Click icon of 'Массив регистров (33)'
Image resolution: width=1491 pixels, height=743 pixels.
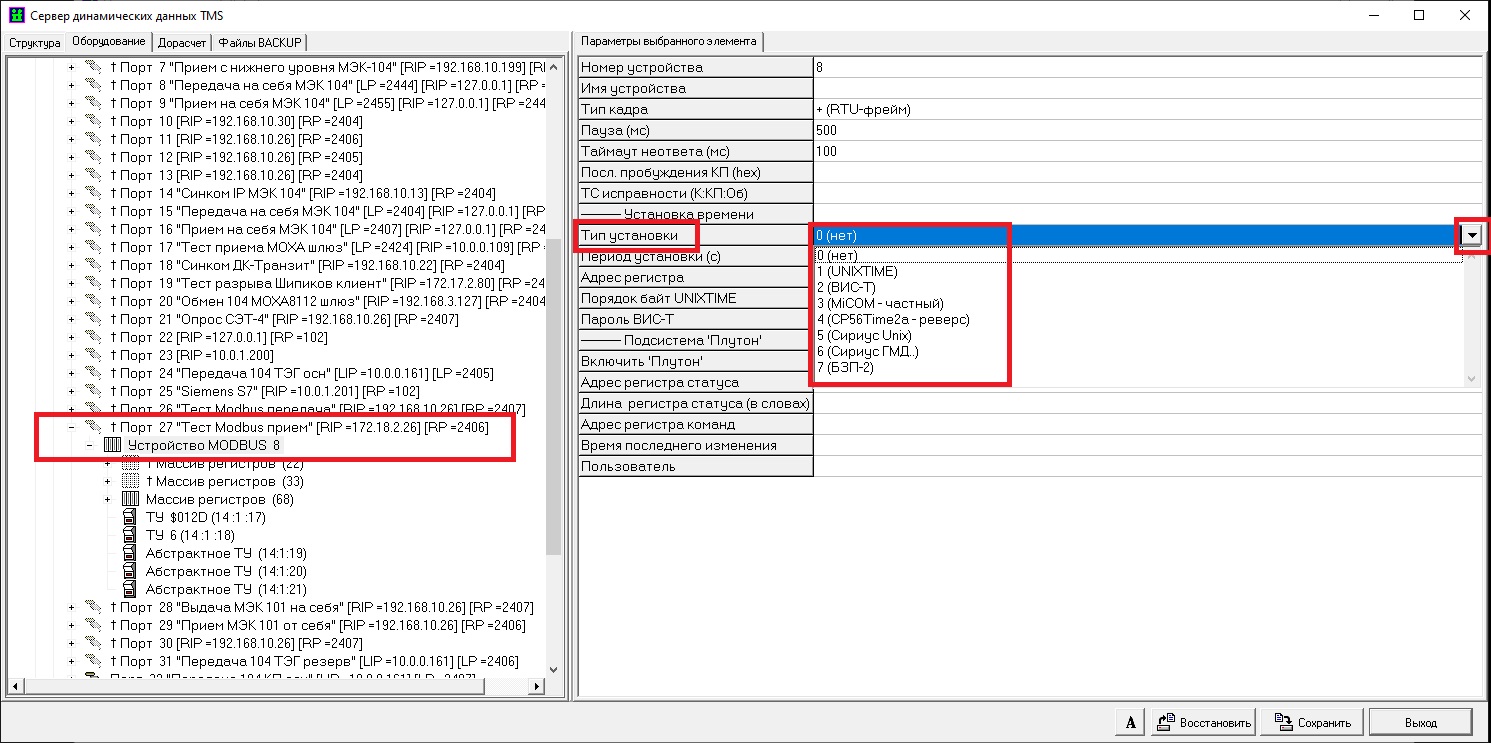[x=130, y=481]
